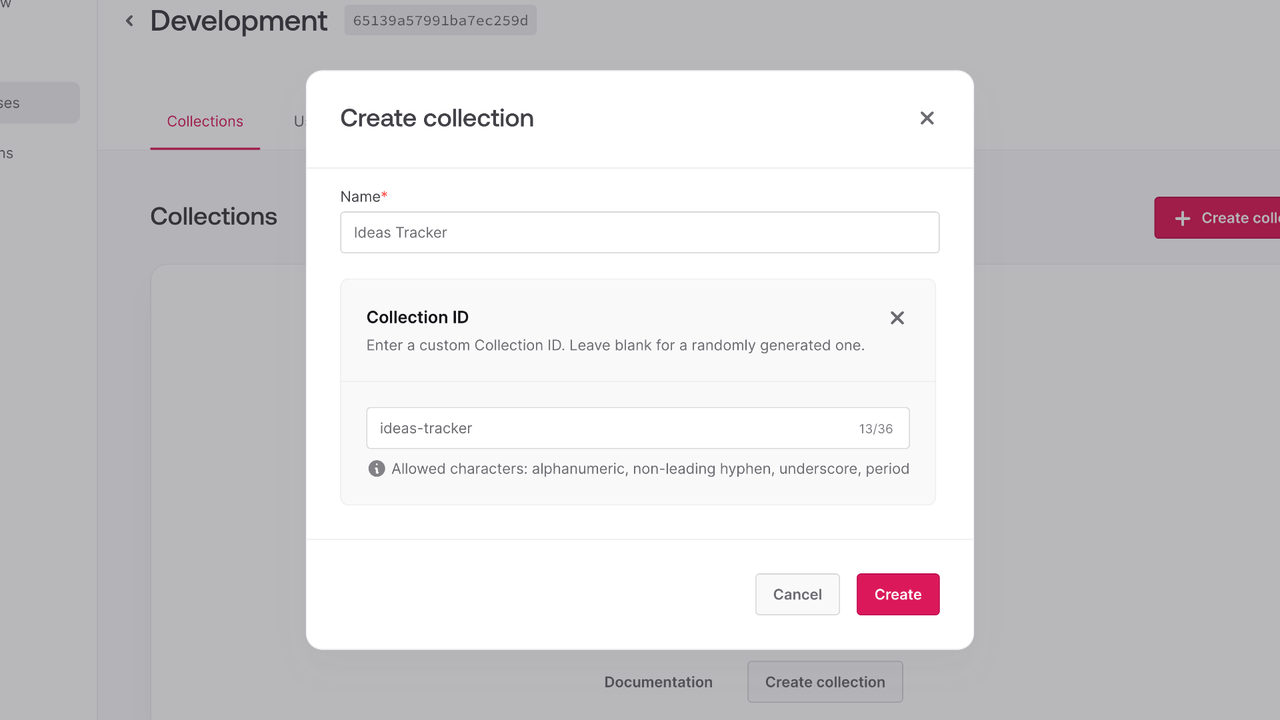
Task: Select the partially visible tab next to Collections
Action: (299, 121)
